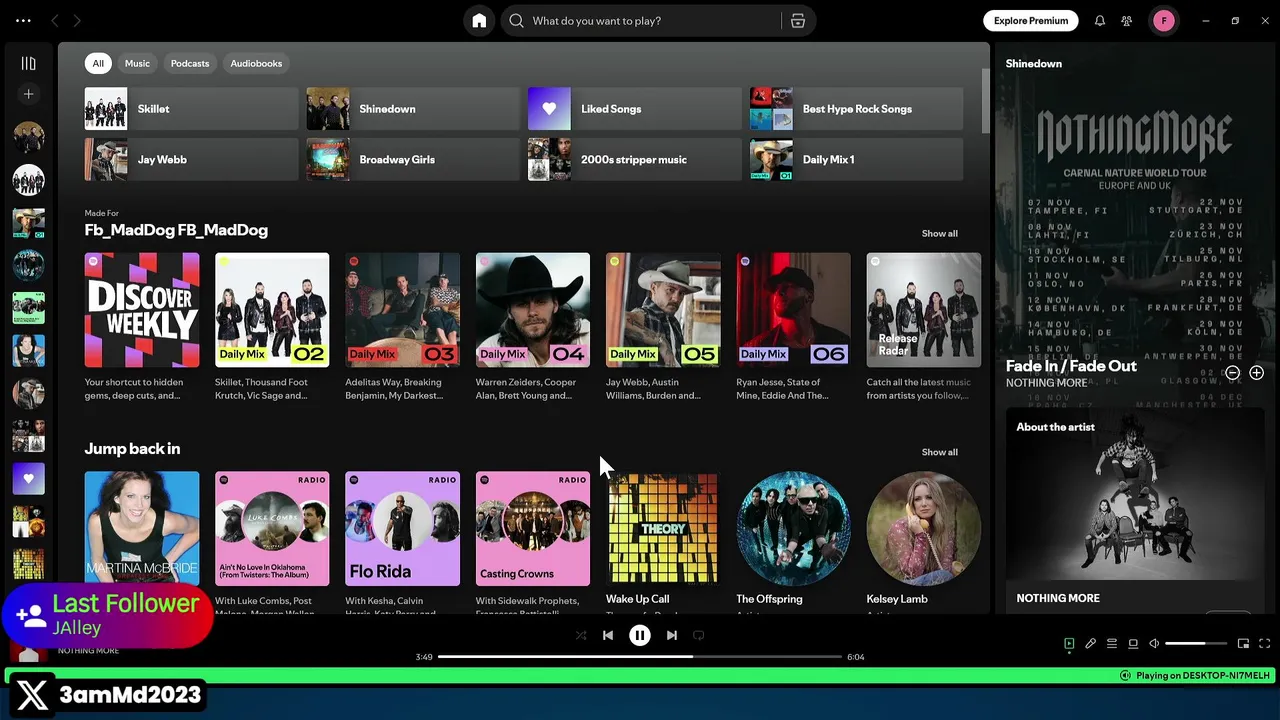Open the Discover Weekly playlist cover
Screen dimensions: 1280x720
point(142,310)
